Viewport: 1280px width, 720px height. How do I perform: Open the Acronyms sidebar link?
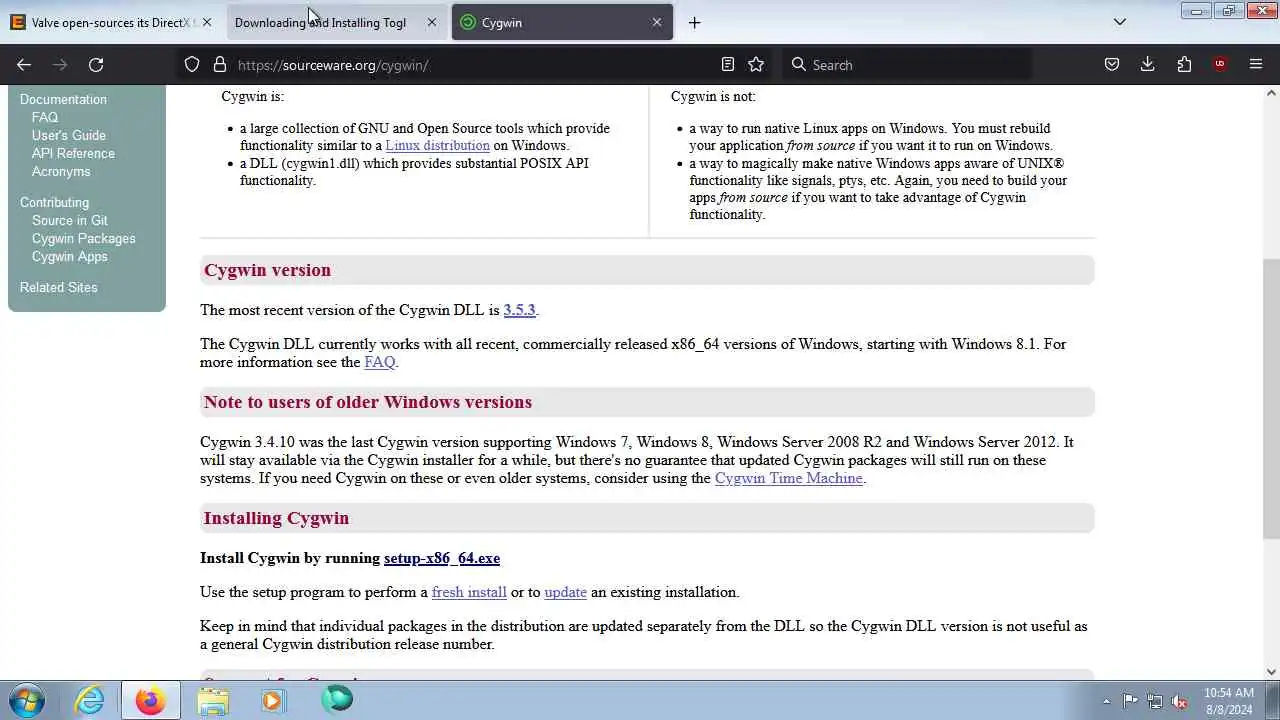tap(61, 171)
